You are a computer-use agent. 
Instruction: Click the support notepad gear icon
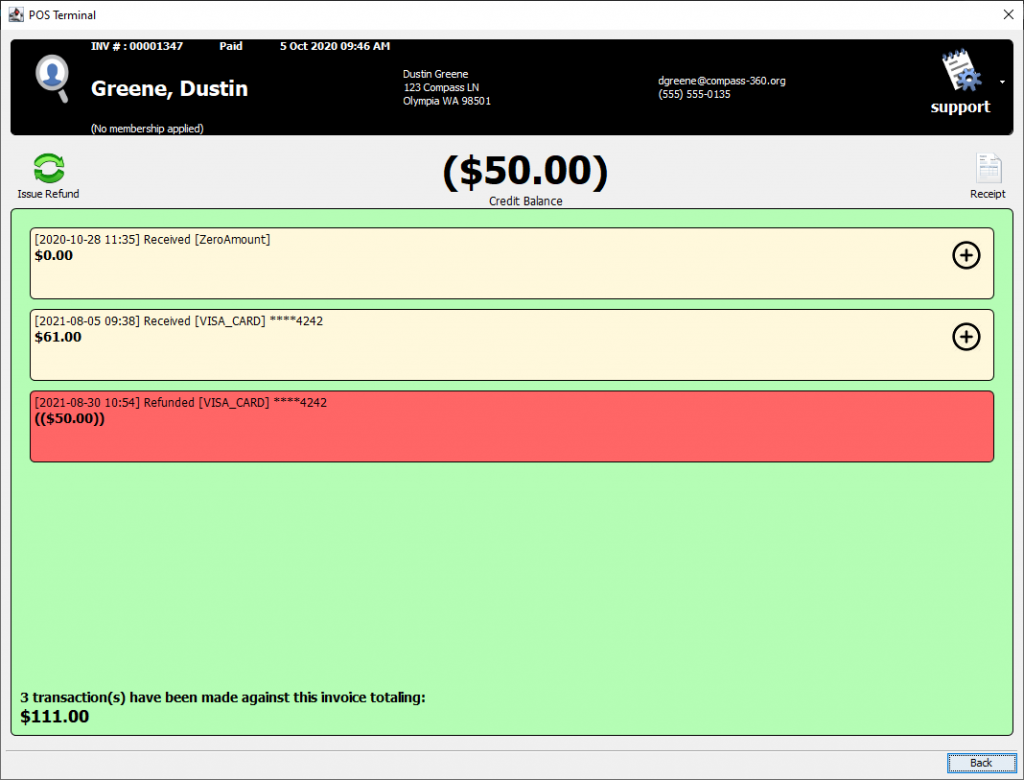(961, 71)
